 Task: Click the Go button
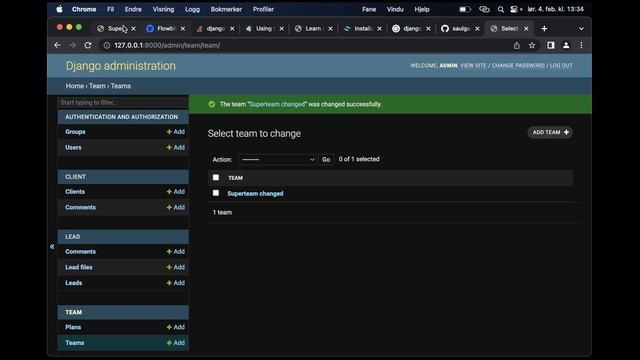tap(326, 160)
